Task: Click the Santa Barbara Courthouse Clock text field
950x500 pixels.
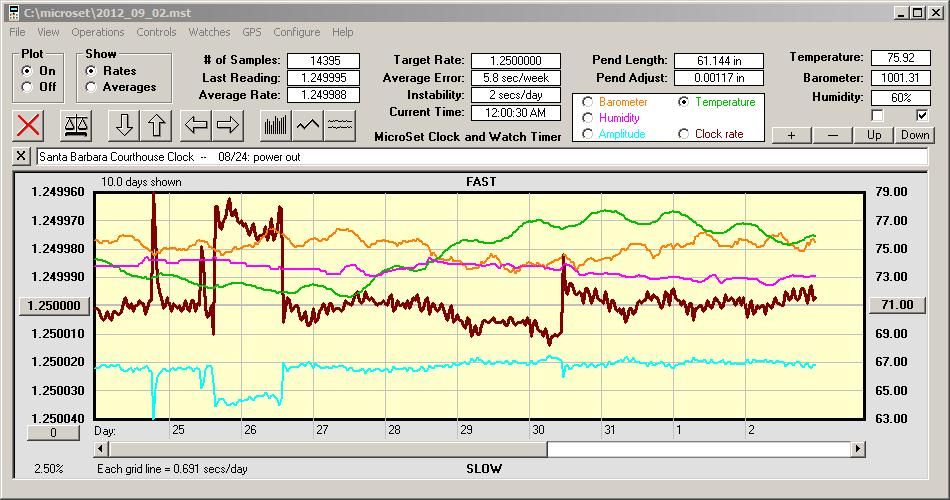Action: click(x=480, y=157)
